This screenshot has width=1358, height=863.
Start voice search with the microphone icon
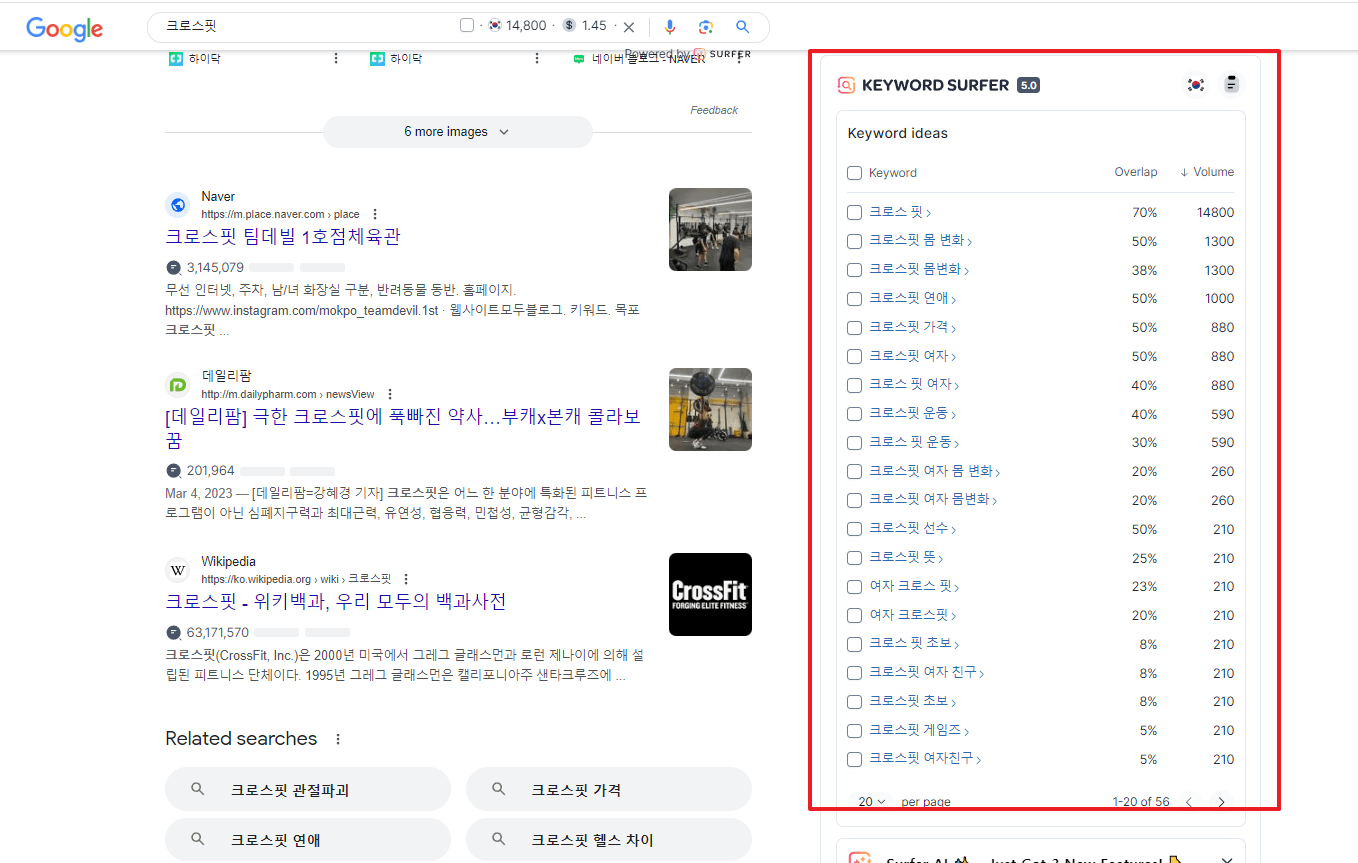(670, 27)
